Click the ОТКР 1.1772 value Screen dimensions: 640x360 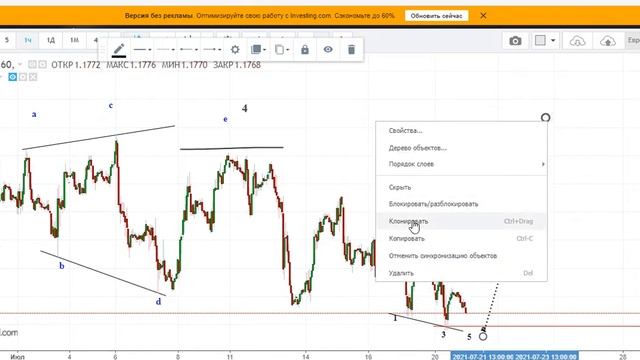(76, 65)
